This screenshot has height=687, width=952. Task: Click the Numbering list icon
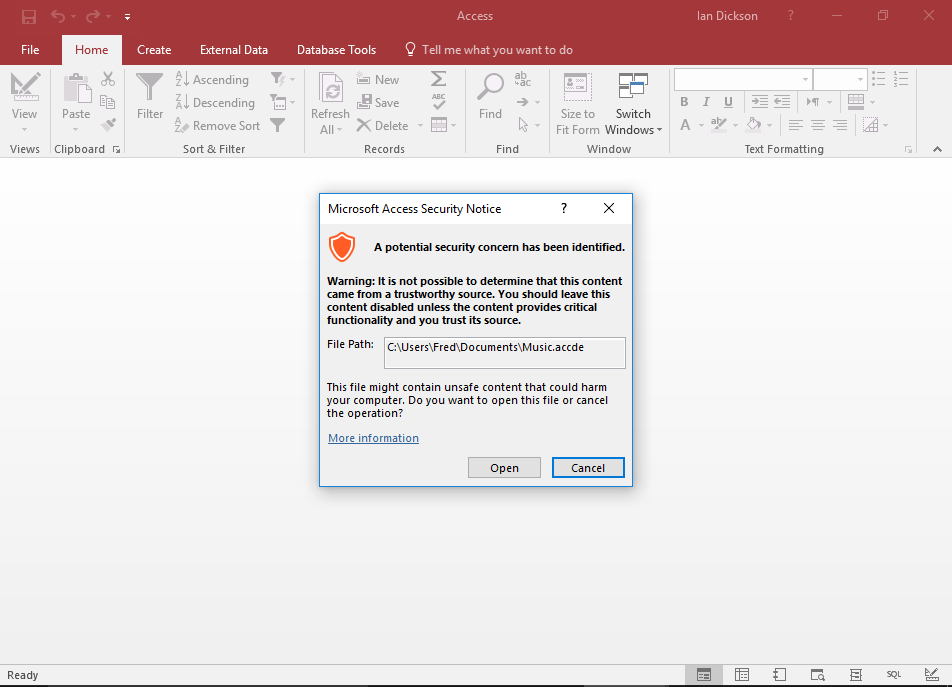click(x=901, y=79)
